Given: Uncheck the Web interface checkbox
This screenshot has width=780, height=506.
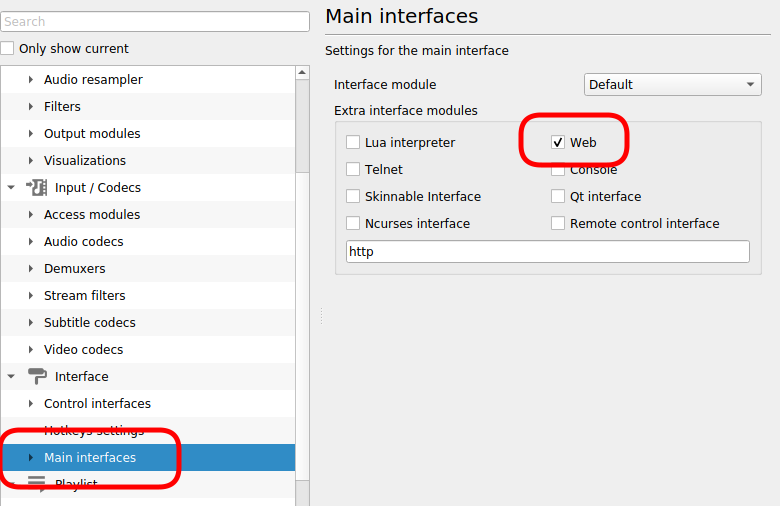Looking at the screenshot, I should [x=558, y=143].
